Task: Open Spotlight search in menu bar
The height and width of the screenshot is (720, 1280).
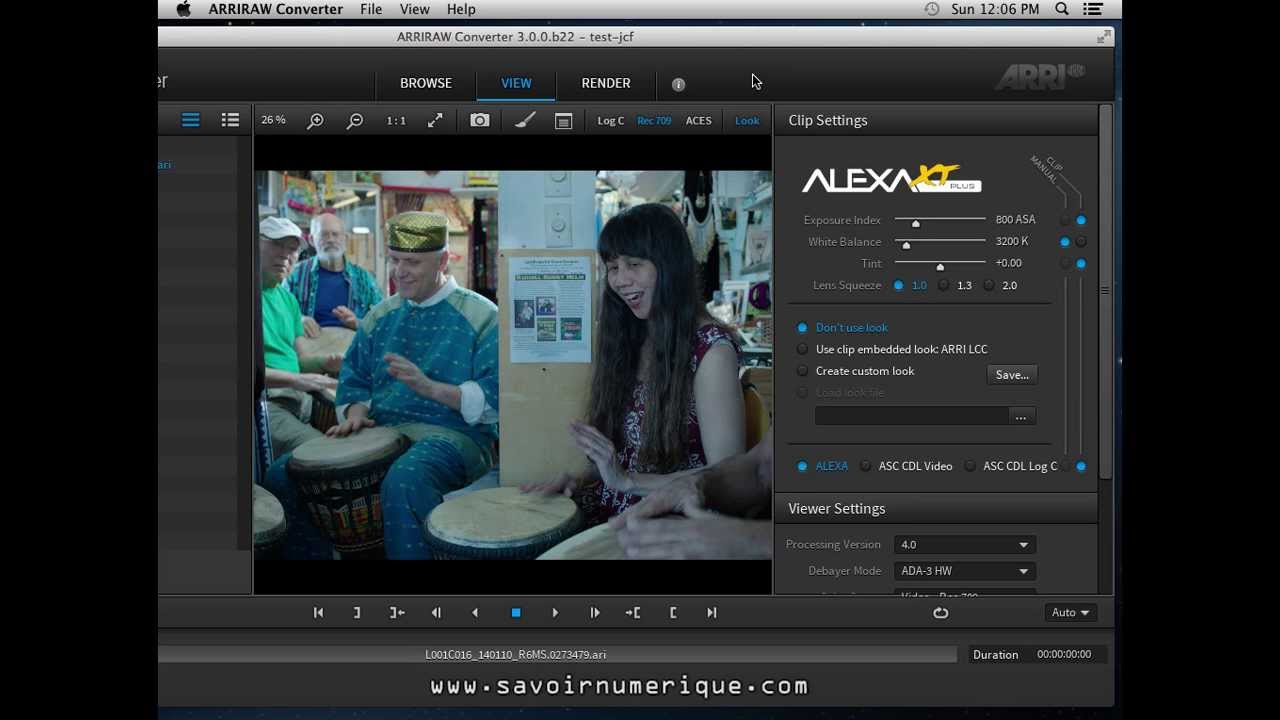Action: tap(1062, 9)
